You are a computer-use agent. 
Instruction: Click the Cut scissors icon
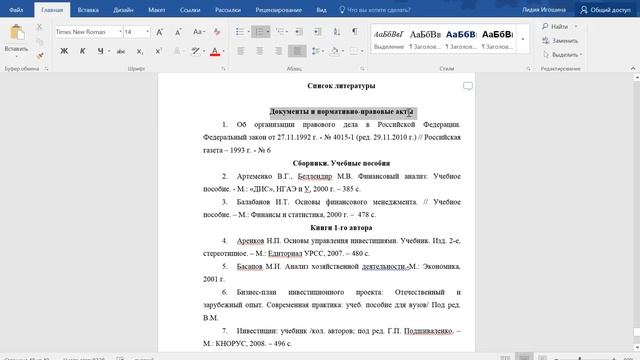[39, 27]
